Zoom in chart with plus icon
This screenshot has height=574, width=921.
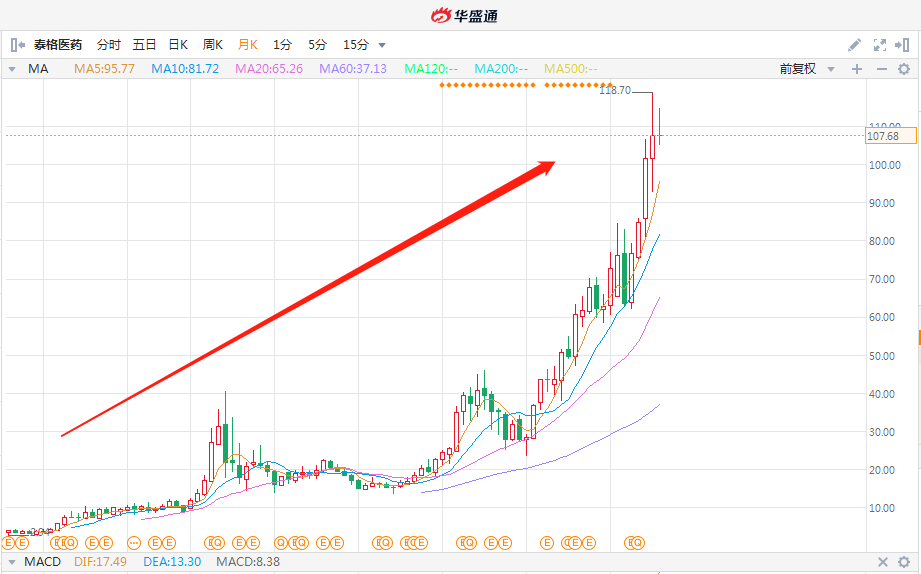coord(857,69)
